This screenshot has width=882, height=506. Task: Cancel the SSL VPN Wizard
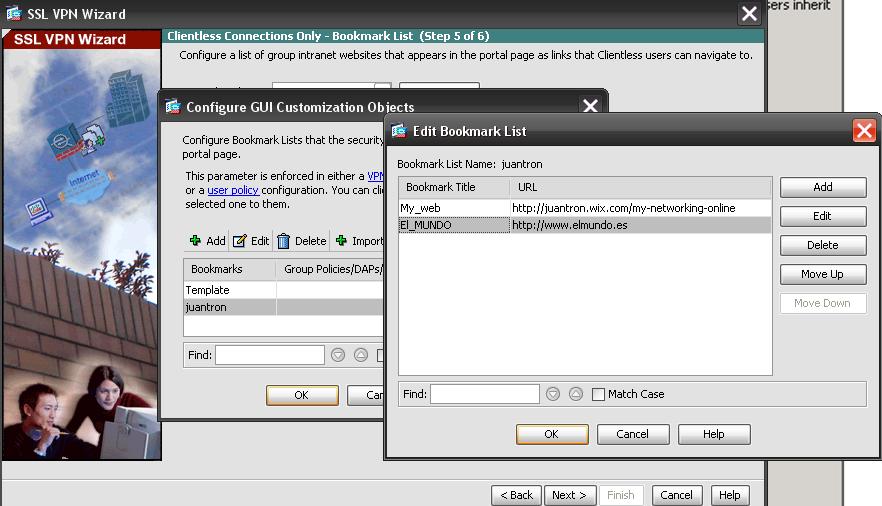click(677, 495)
